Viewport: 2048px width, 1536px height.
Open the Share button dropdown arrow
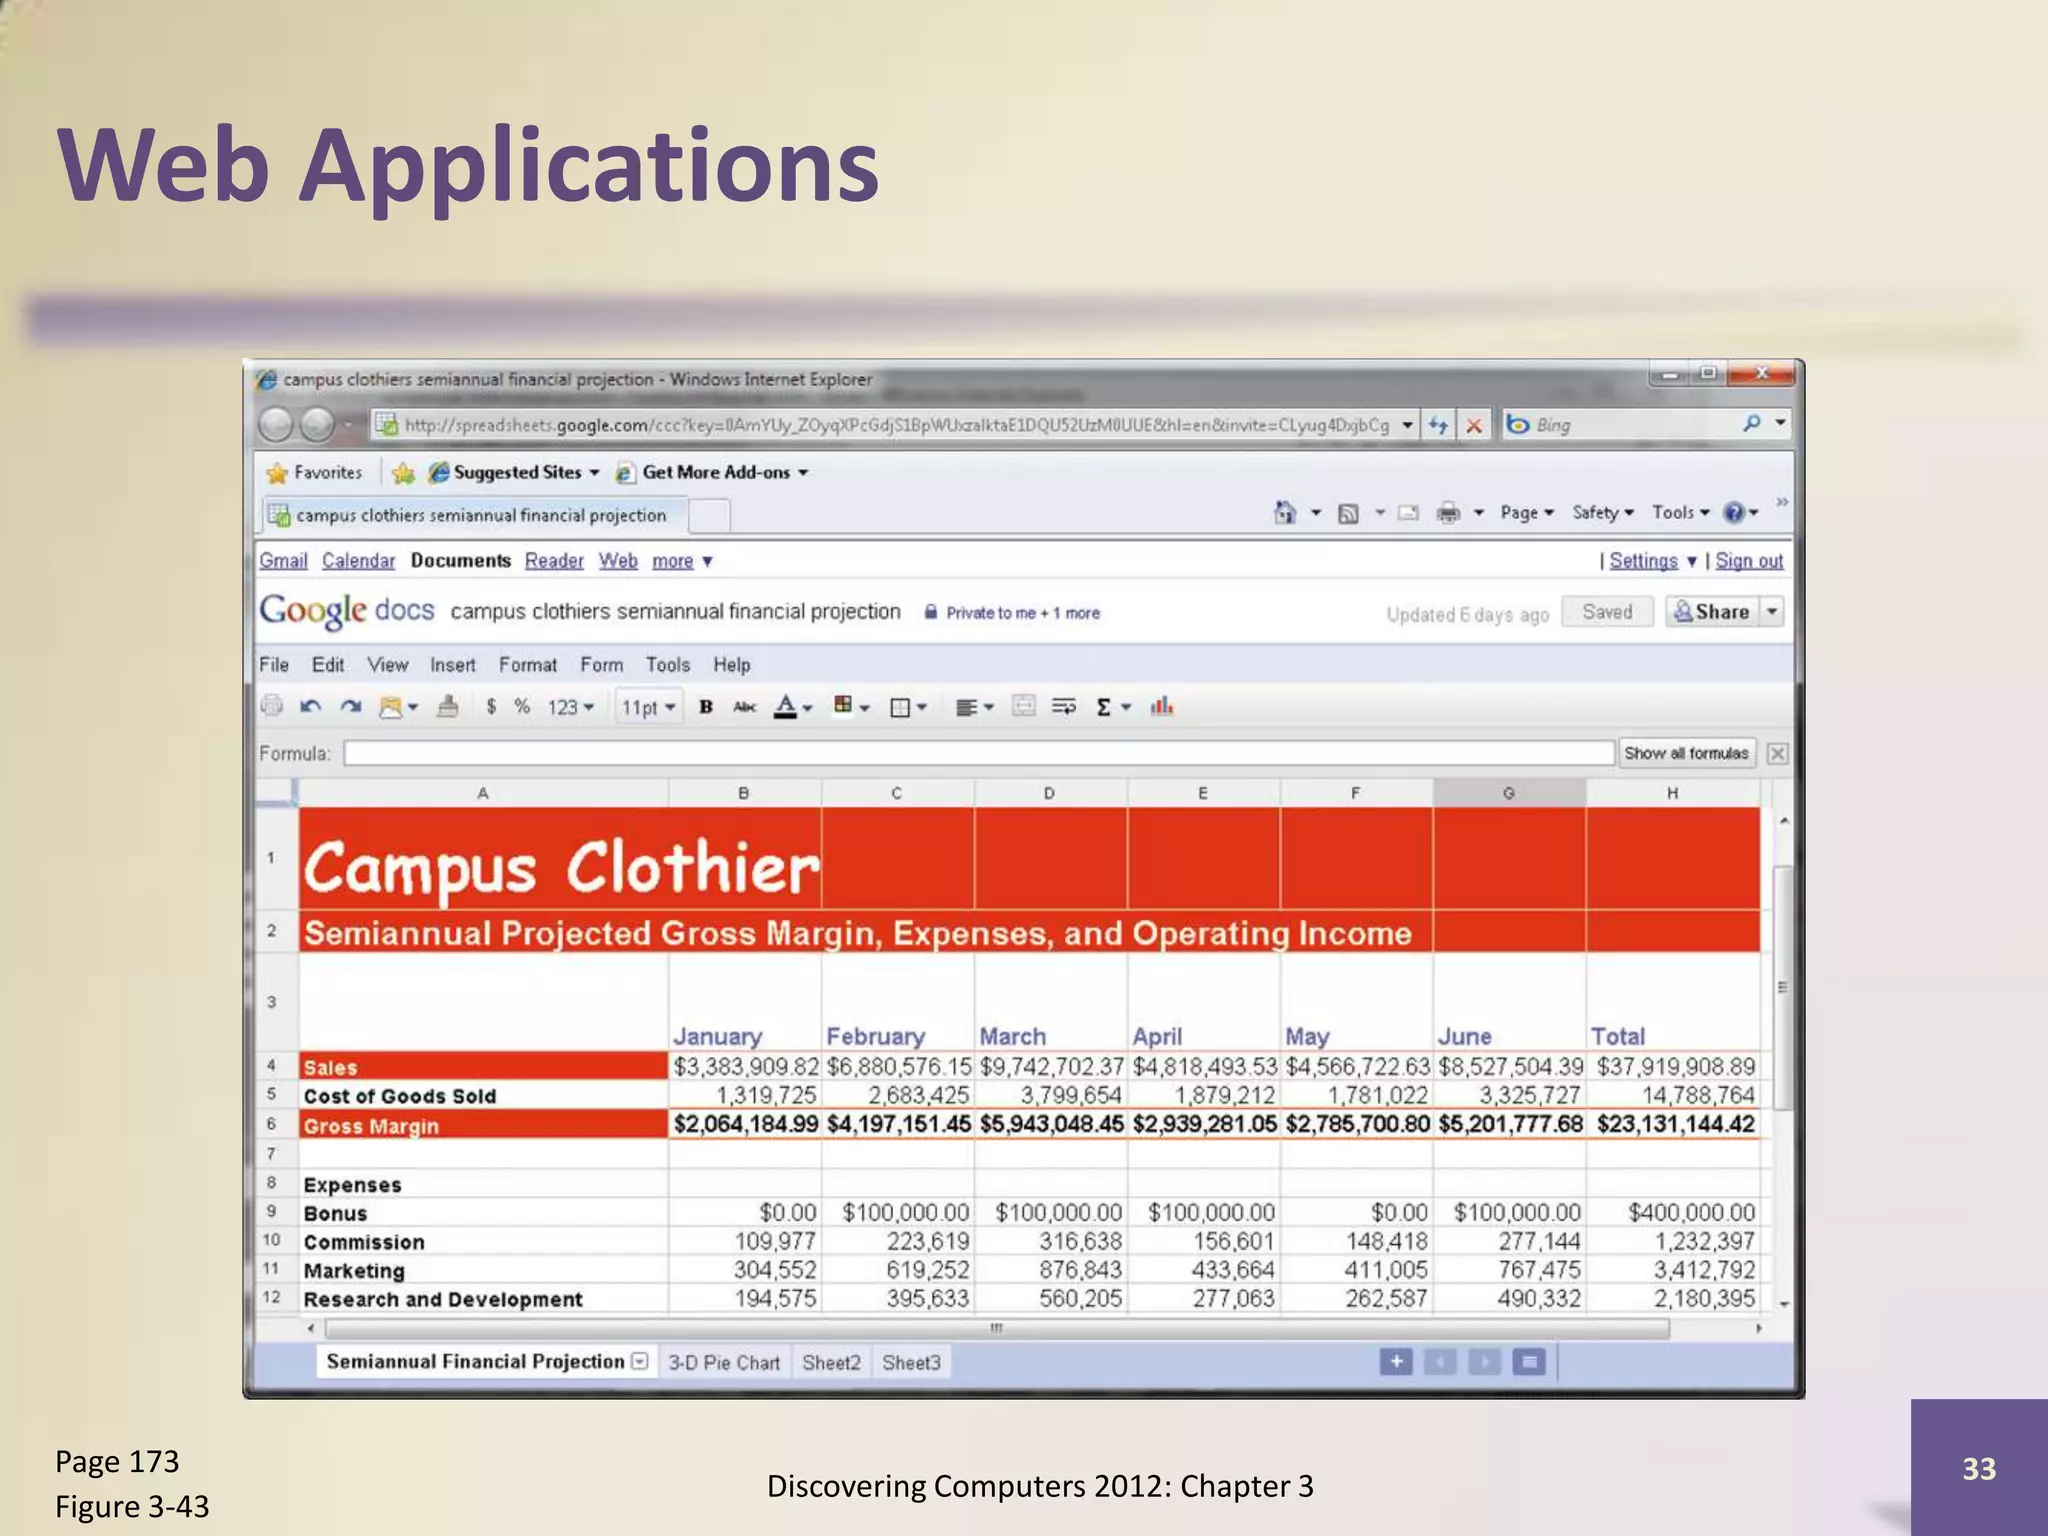point(1772,611)
